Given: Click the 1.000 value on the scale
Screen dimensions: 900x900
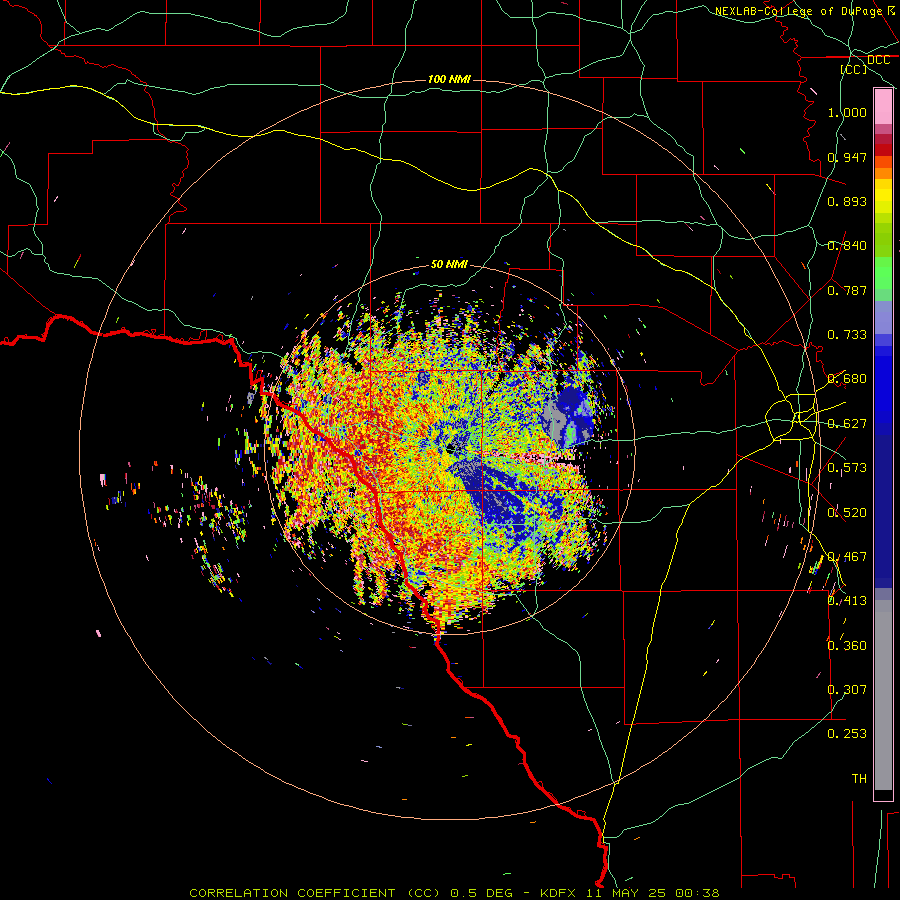Looking at the screenshot, I should [x=847, y=112].
